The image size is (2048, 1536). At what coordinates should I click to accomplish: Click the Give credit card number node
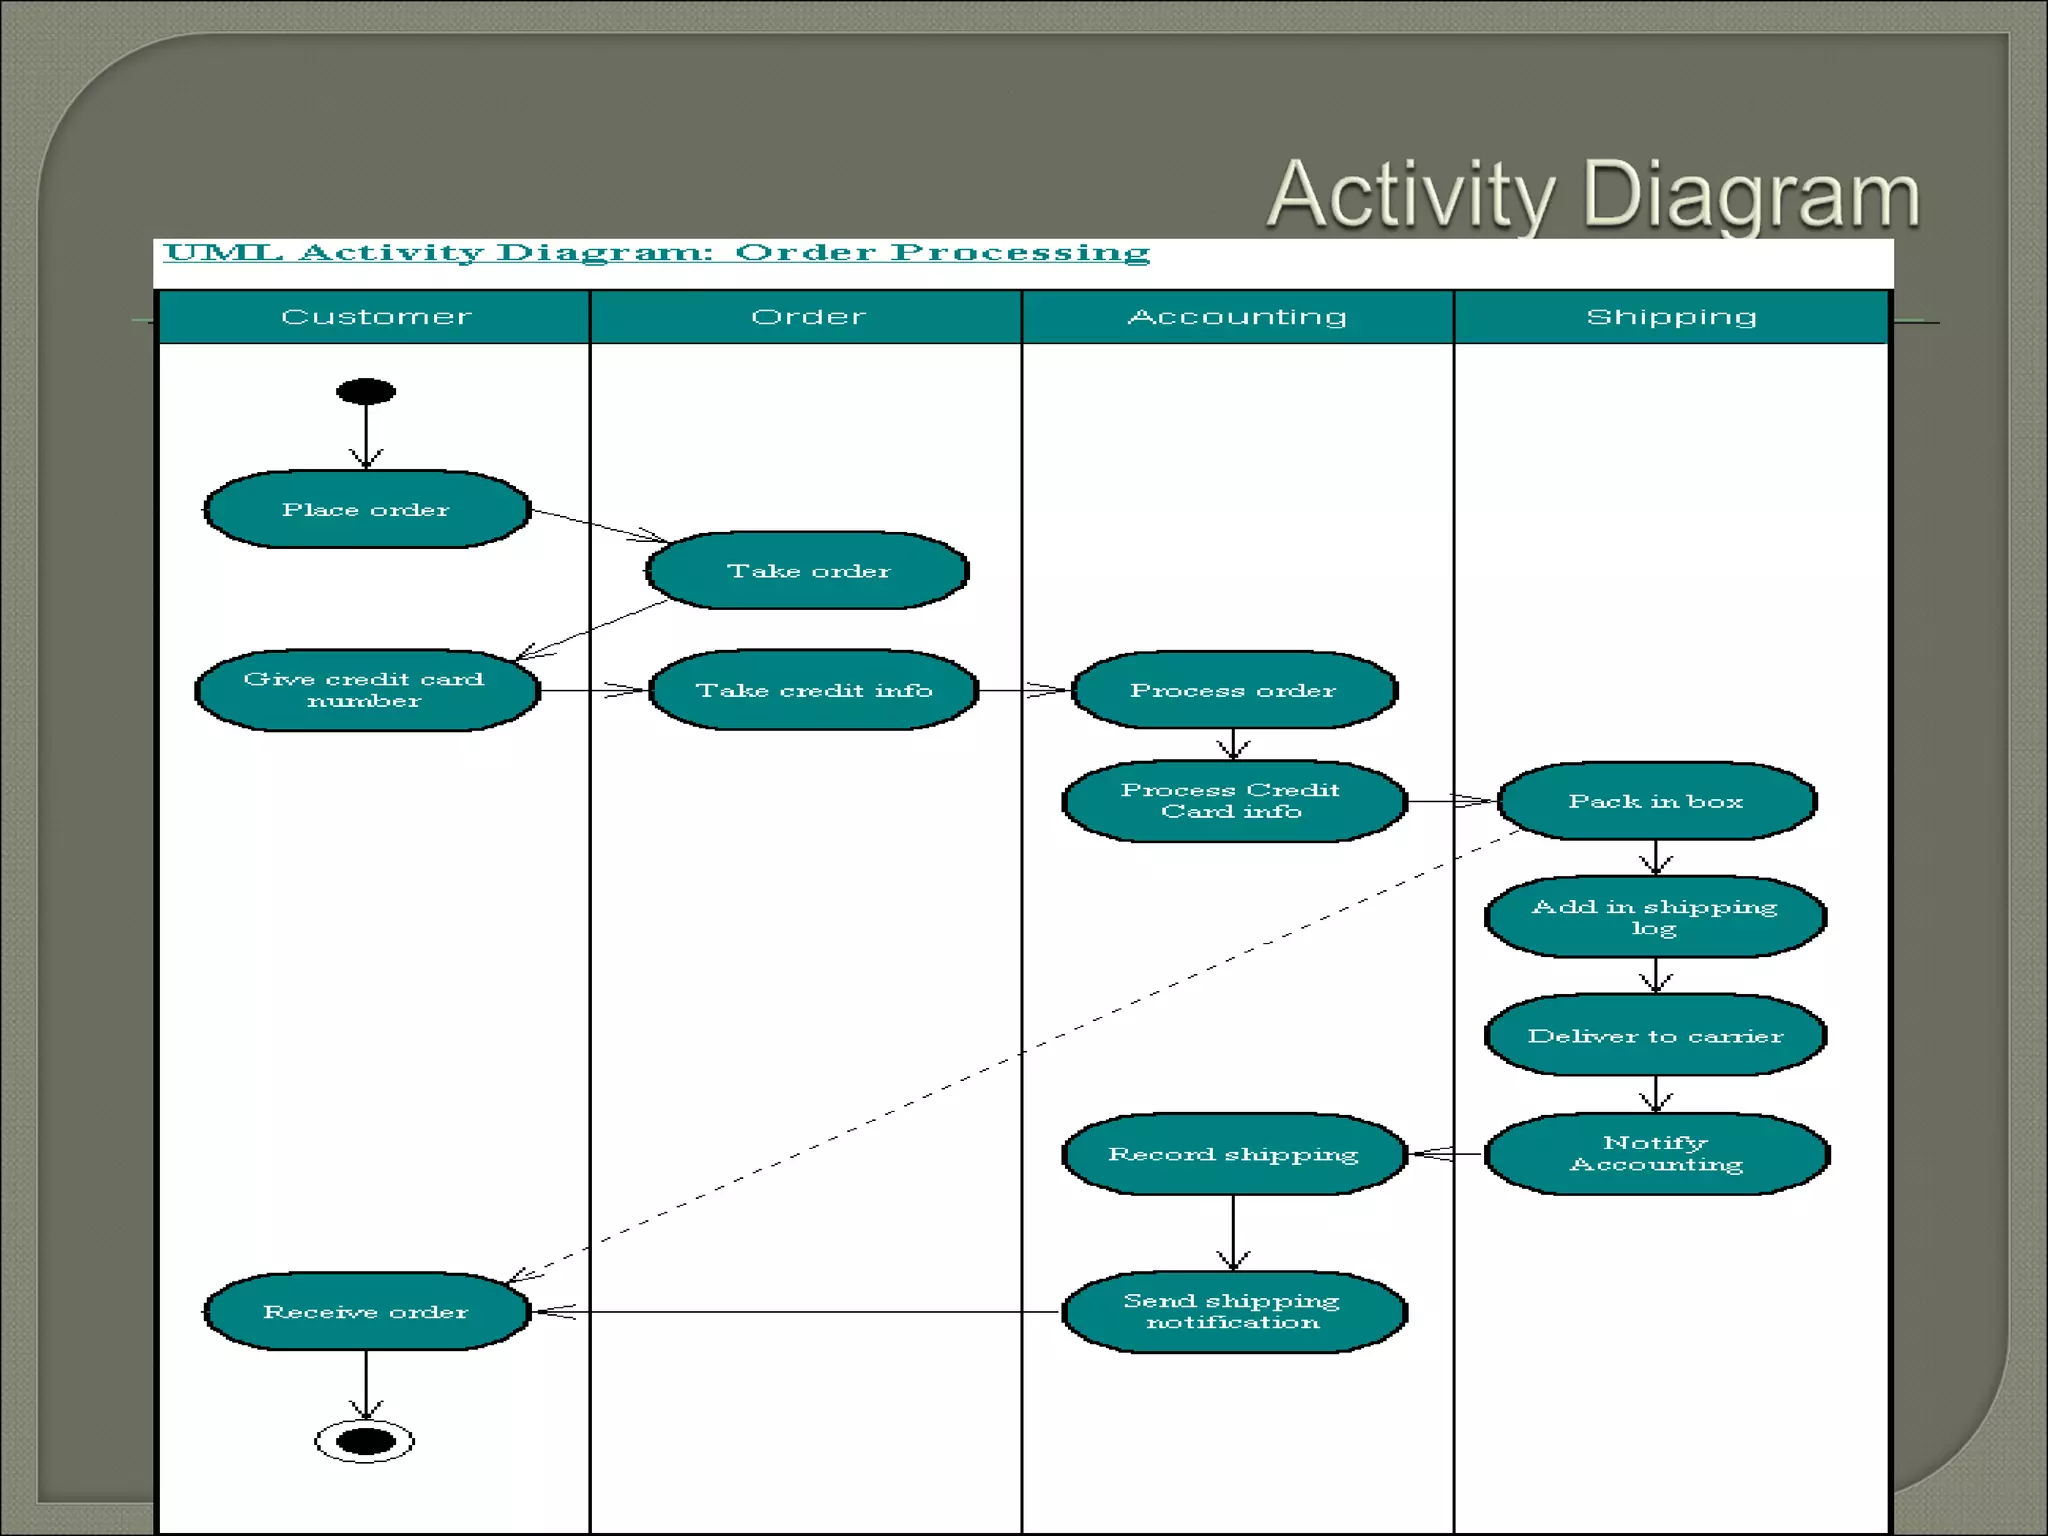click(x=365, y=690)
